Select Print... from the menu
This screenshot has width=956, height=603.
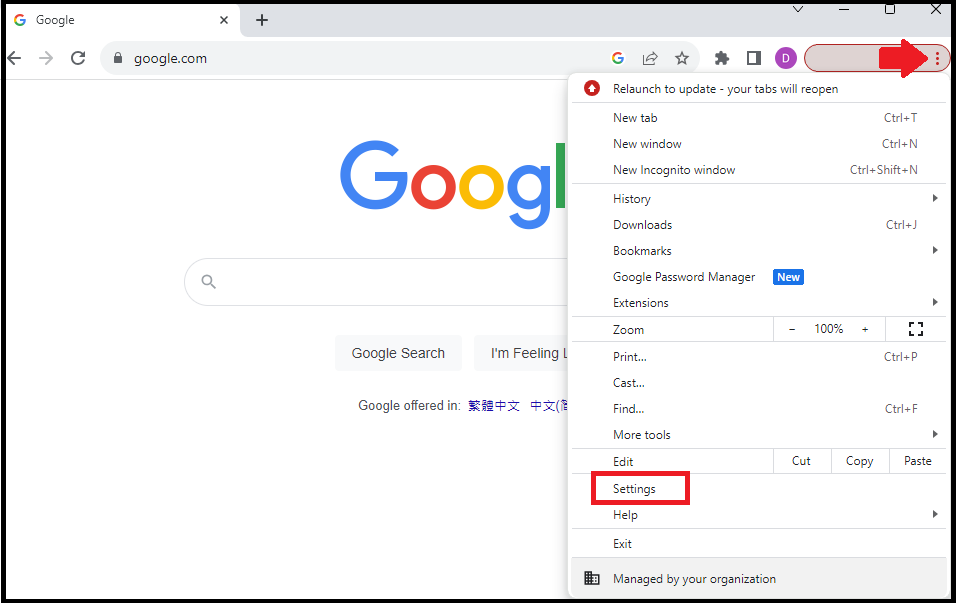[759, 357]
